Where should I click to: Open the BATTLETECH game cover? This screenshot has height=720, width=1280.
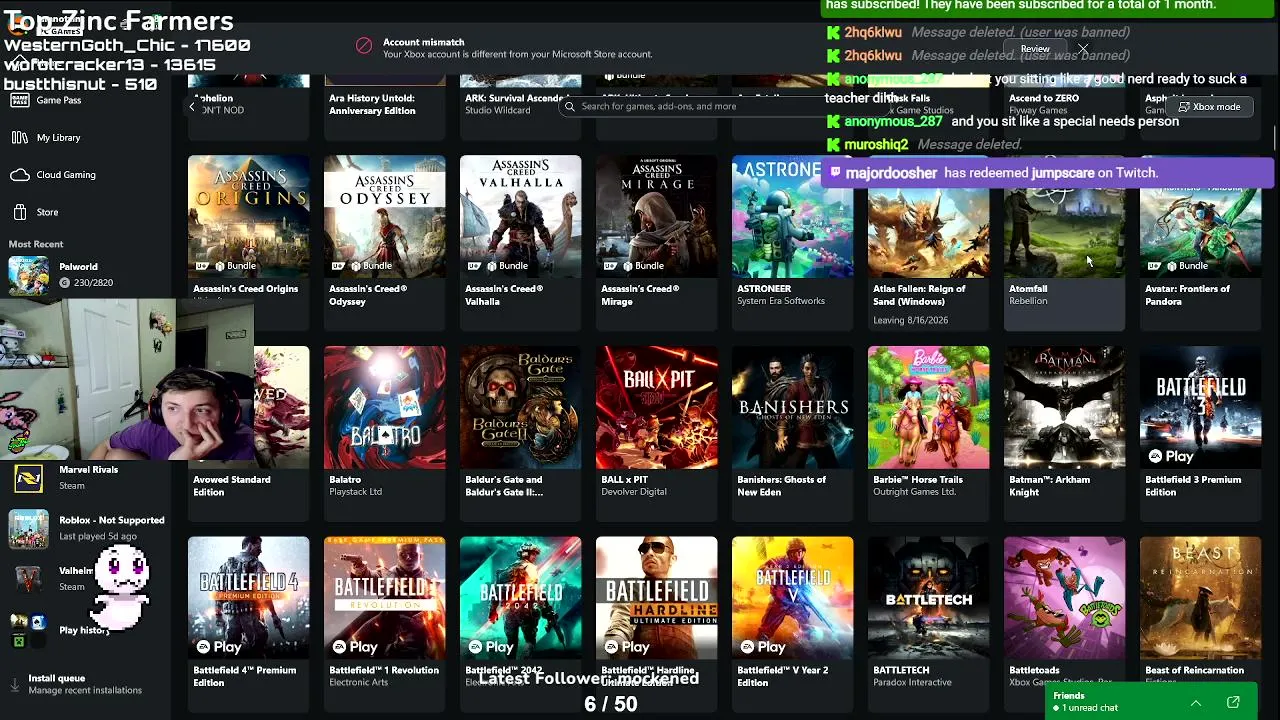(928, 598)
